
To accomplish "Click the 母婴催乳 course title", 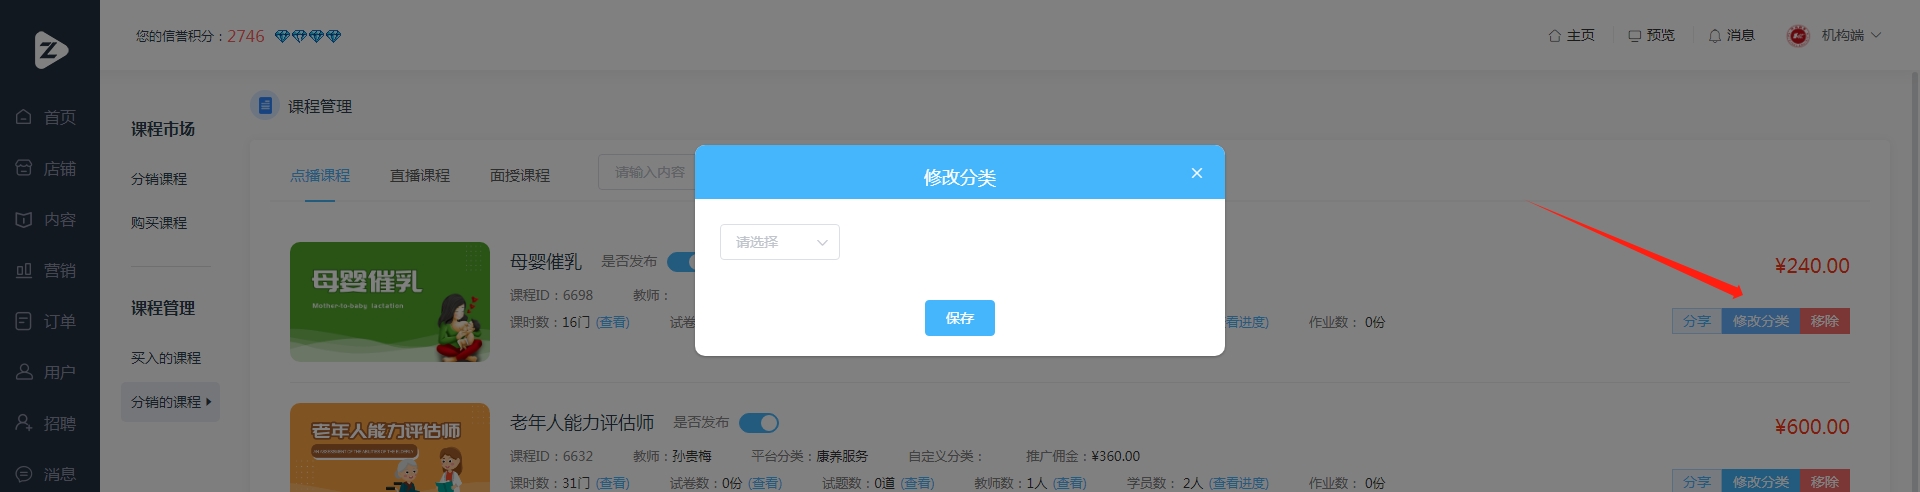I will pos(546,262).
